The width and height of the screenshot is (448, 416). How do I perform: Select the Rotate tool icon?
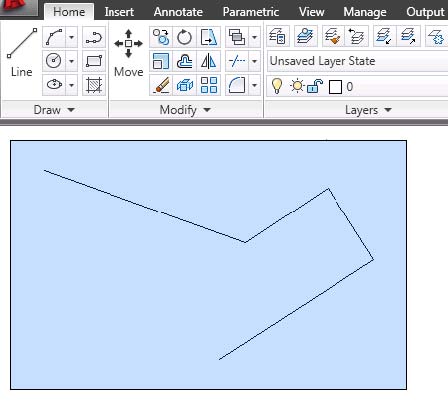[184, 37]
